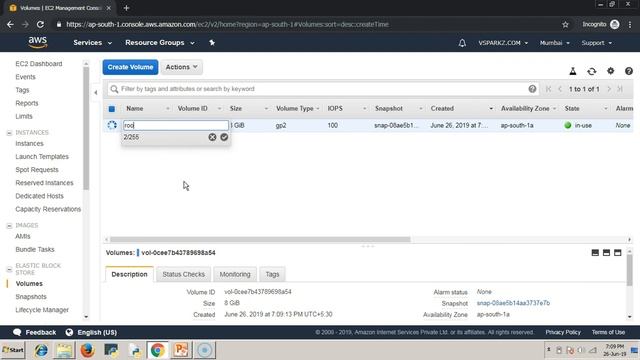Open the Services menu
The width and height of the screenshot is (640, 360).
pyautogui.click(x=92, y=42)
